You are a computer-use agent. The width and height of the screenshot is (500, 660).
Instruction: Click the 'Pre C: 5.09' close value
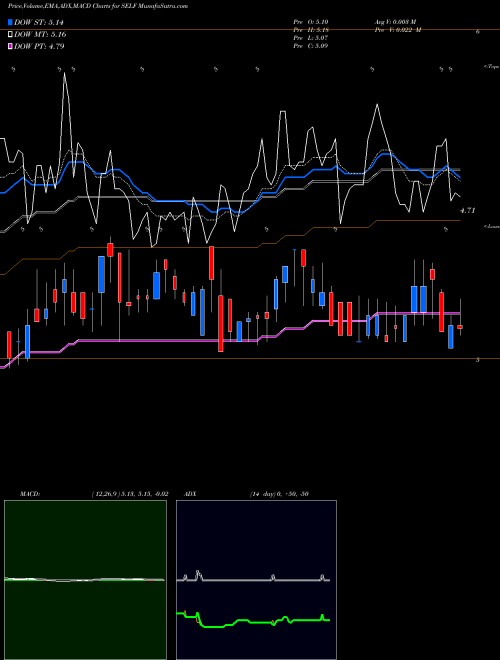point(311,45)
